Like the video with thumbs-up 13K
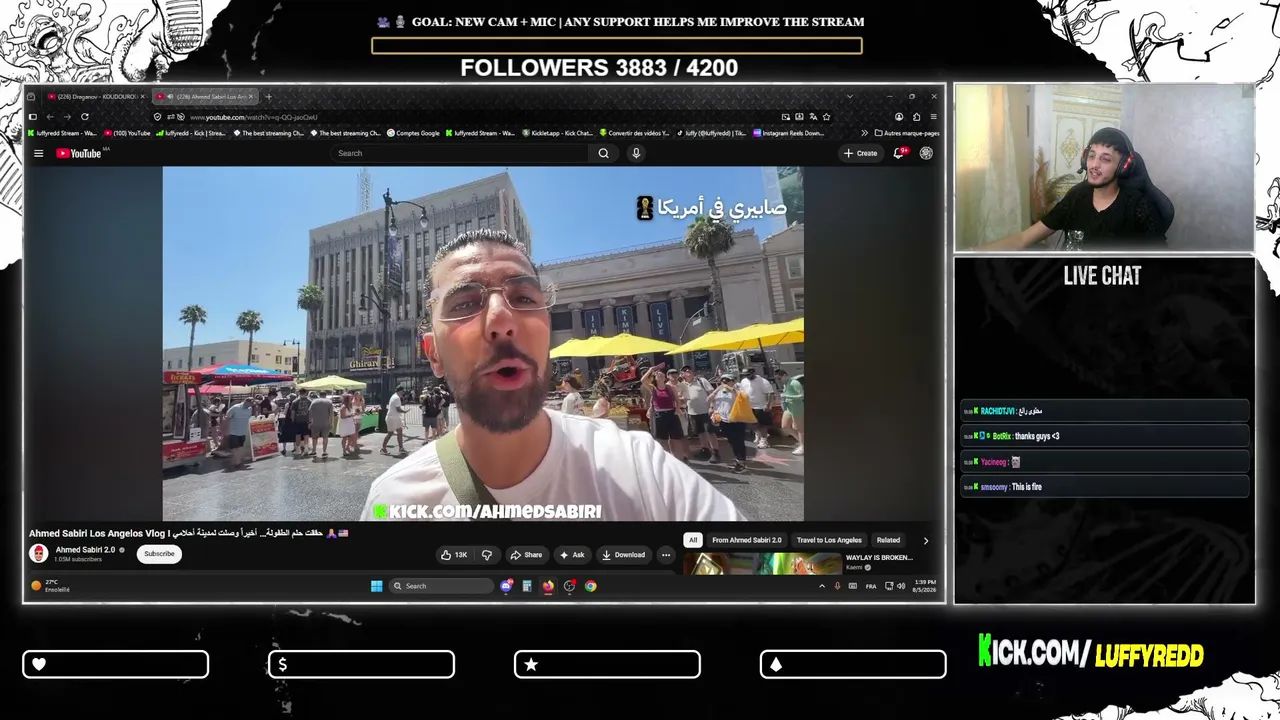 (454, 555)
